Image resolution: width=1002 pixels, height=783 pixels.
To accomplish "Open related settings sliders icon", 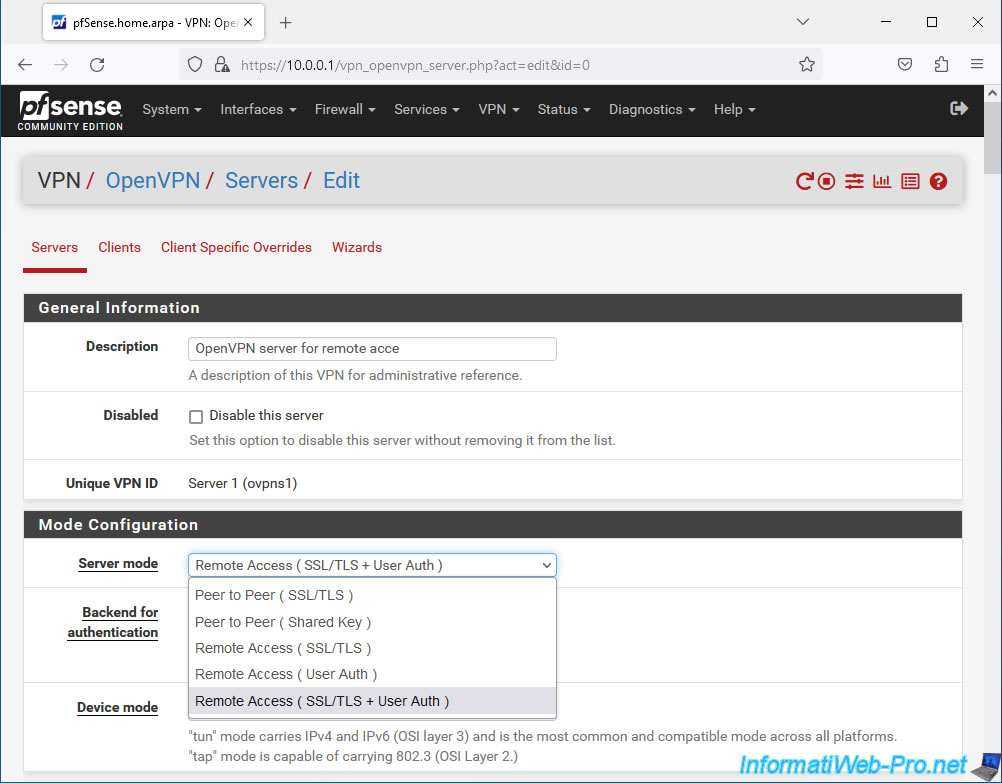I will tap(854, 182).
